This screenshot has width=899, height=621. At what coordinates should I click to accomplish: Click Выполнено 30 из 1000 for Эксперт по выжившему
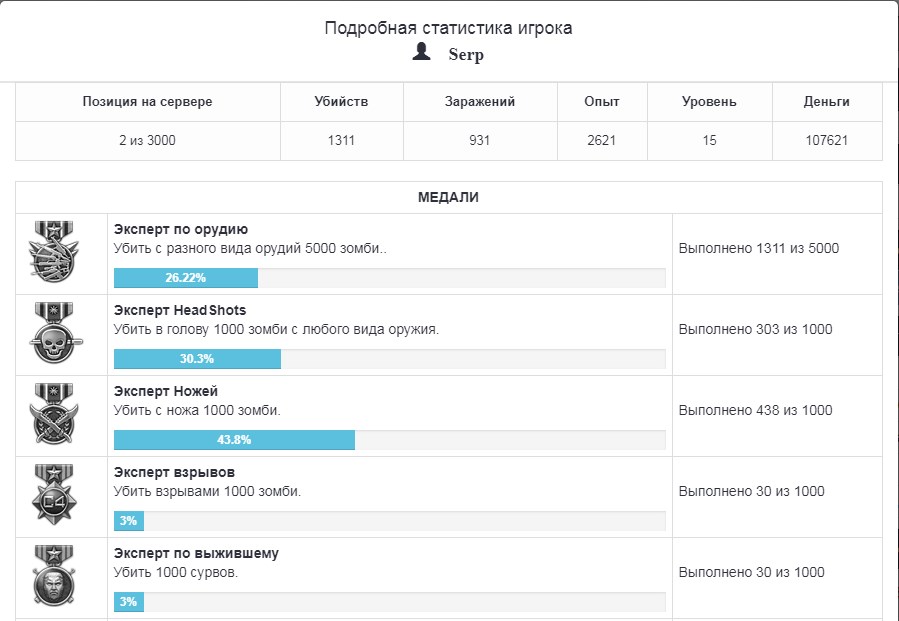752,572
